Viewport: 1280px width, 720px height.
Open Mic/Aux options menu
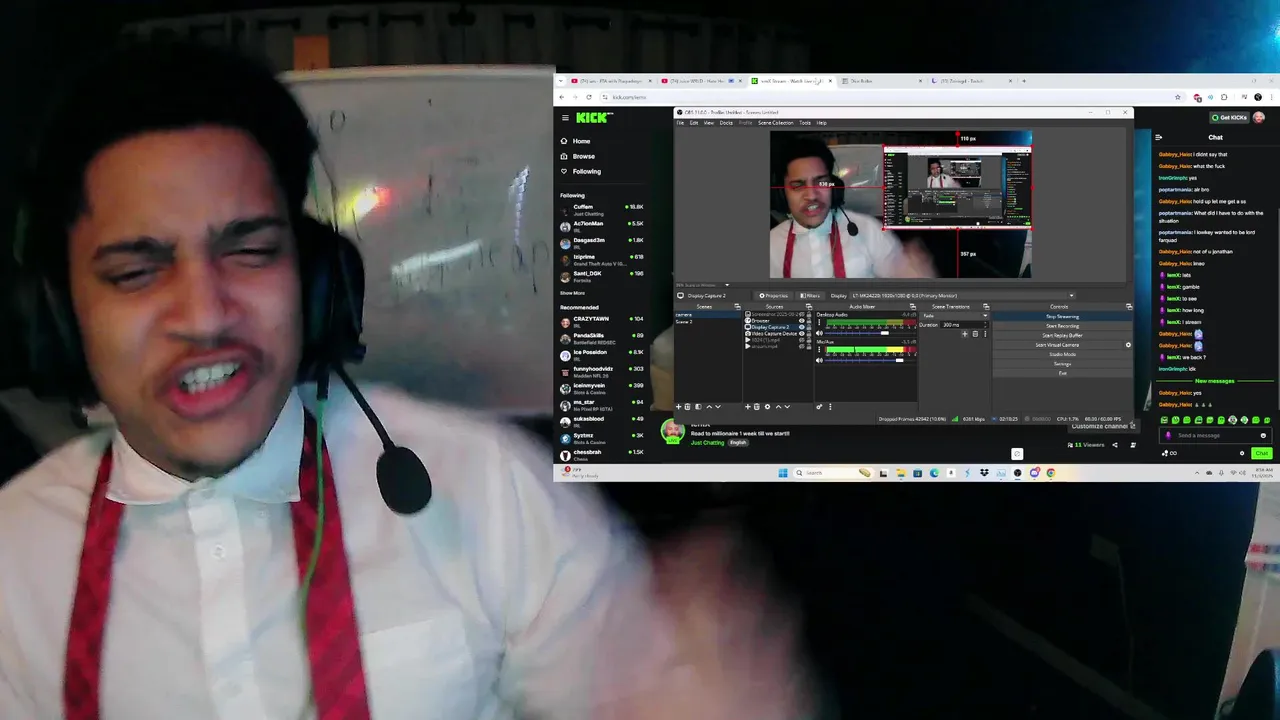(x=819, y=350)
